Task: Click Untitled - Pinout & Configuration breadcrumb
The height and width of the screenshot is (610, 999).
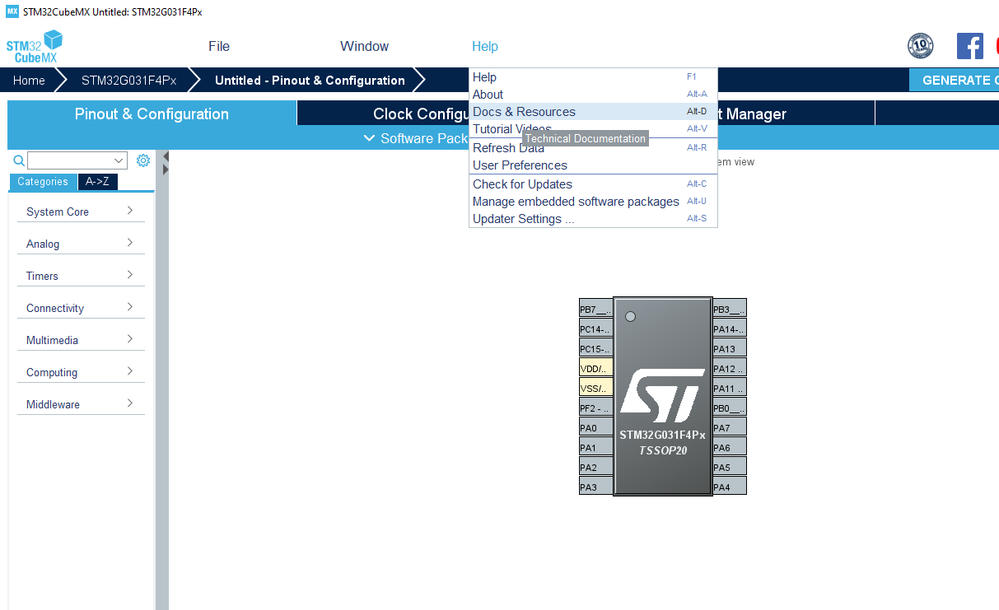Action: [310, 80]
